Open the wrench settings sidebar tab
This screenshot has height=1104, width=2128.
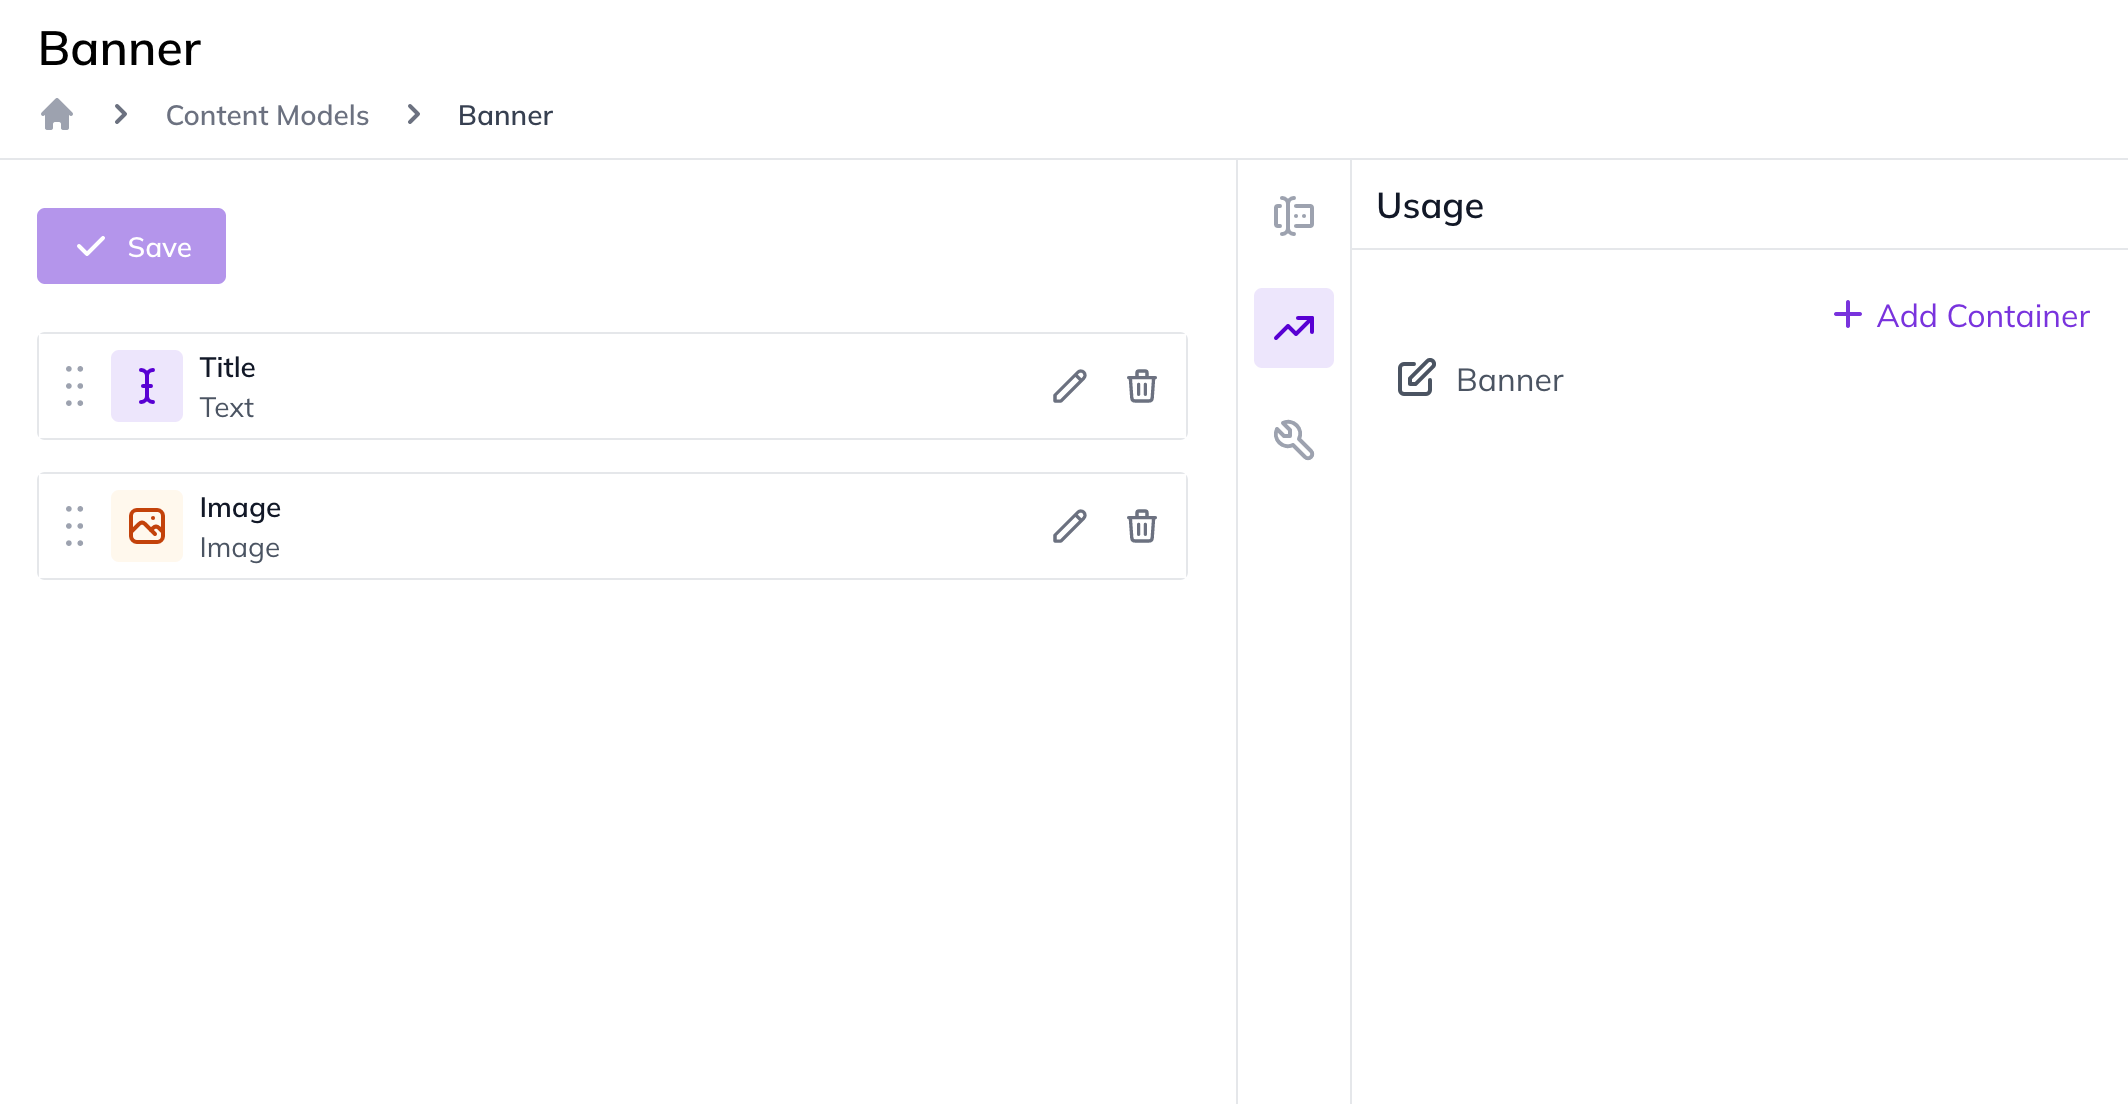[x=1294, y=440]
